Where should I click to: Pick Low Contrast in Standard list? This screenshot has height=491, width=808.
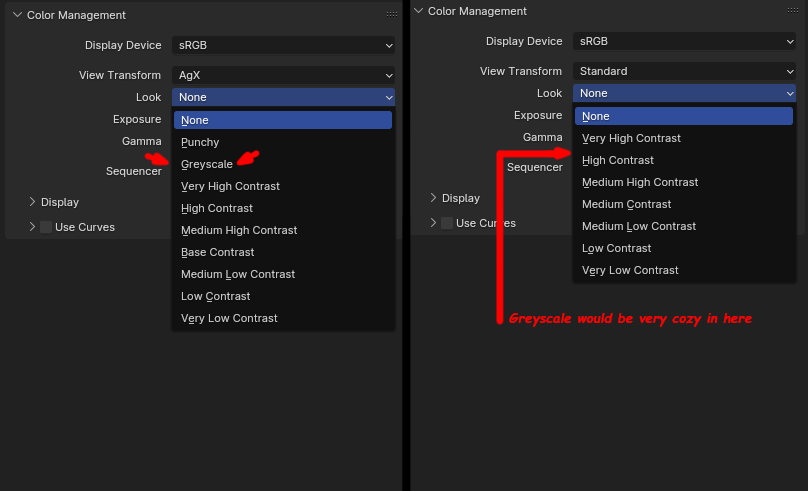point(684,248)
